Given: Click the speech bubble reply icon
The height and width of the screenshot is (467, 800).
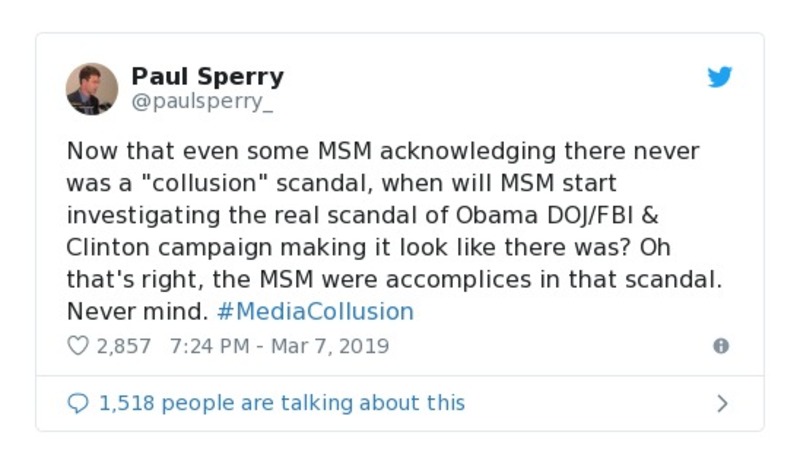Looking at the screenshot, I should click(x=78, y=403).
